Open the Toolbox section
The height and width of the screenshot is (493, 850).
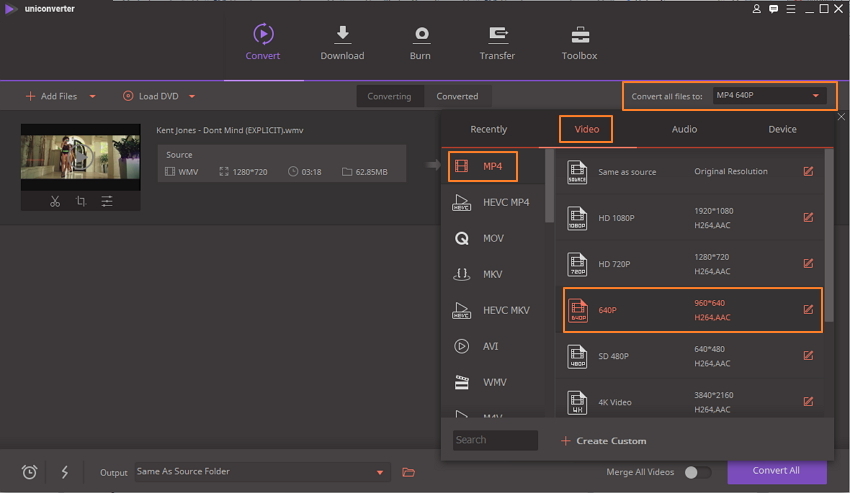tap(579, 42)
